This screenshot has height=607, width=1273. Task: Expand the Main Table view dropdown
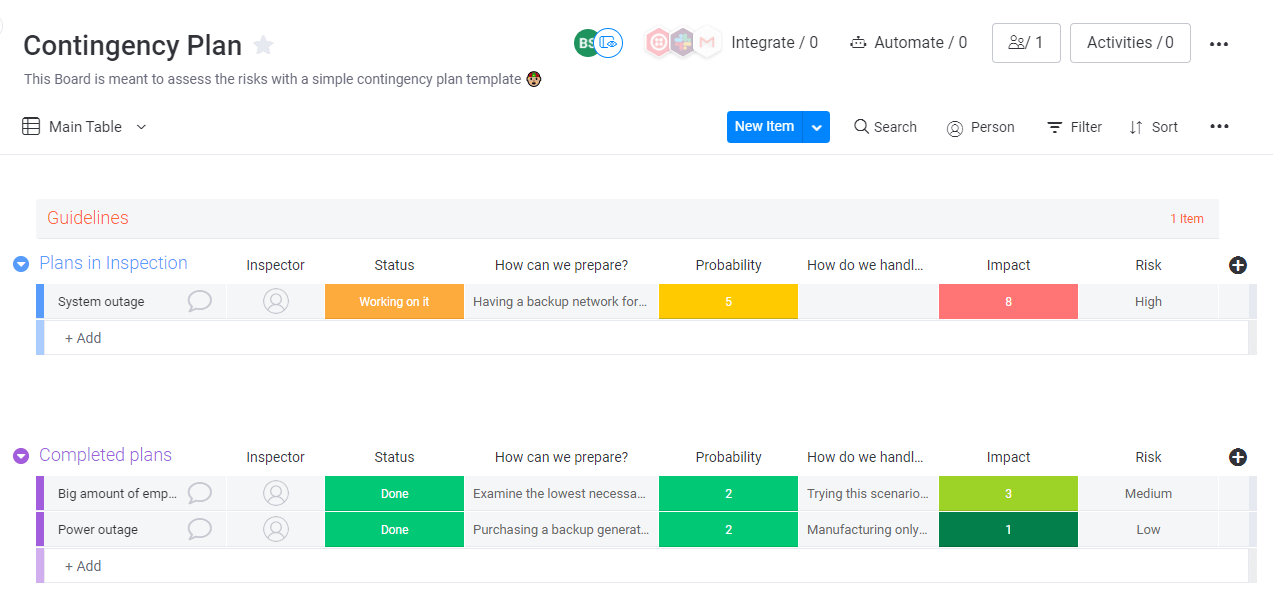tap(141, 127)
